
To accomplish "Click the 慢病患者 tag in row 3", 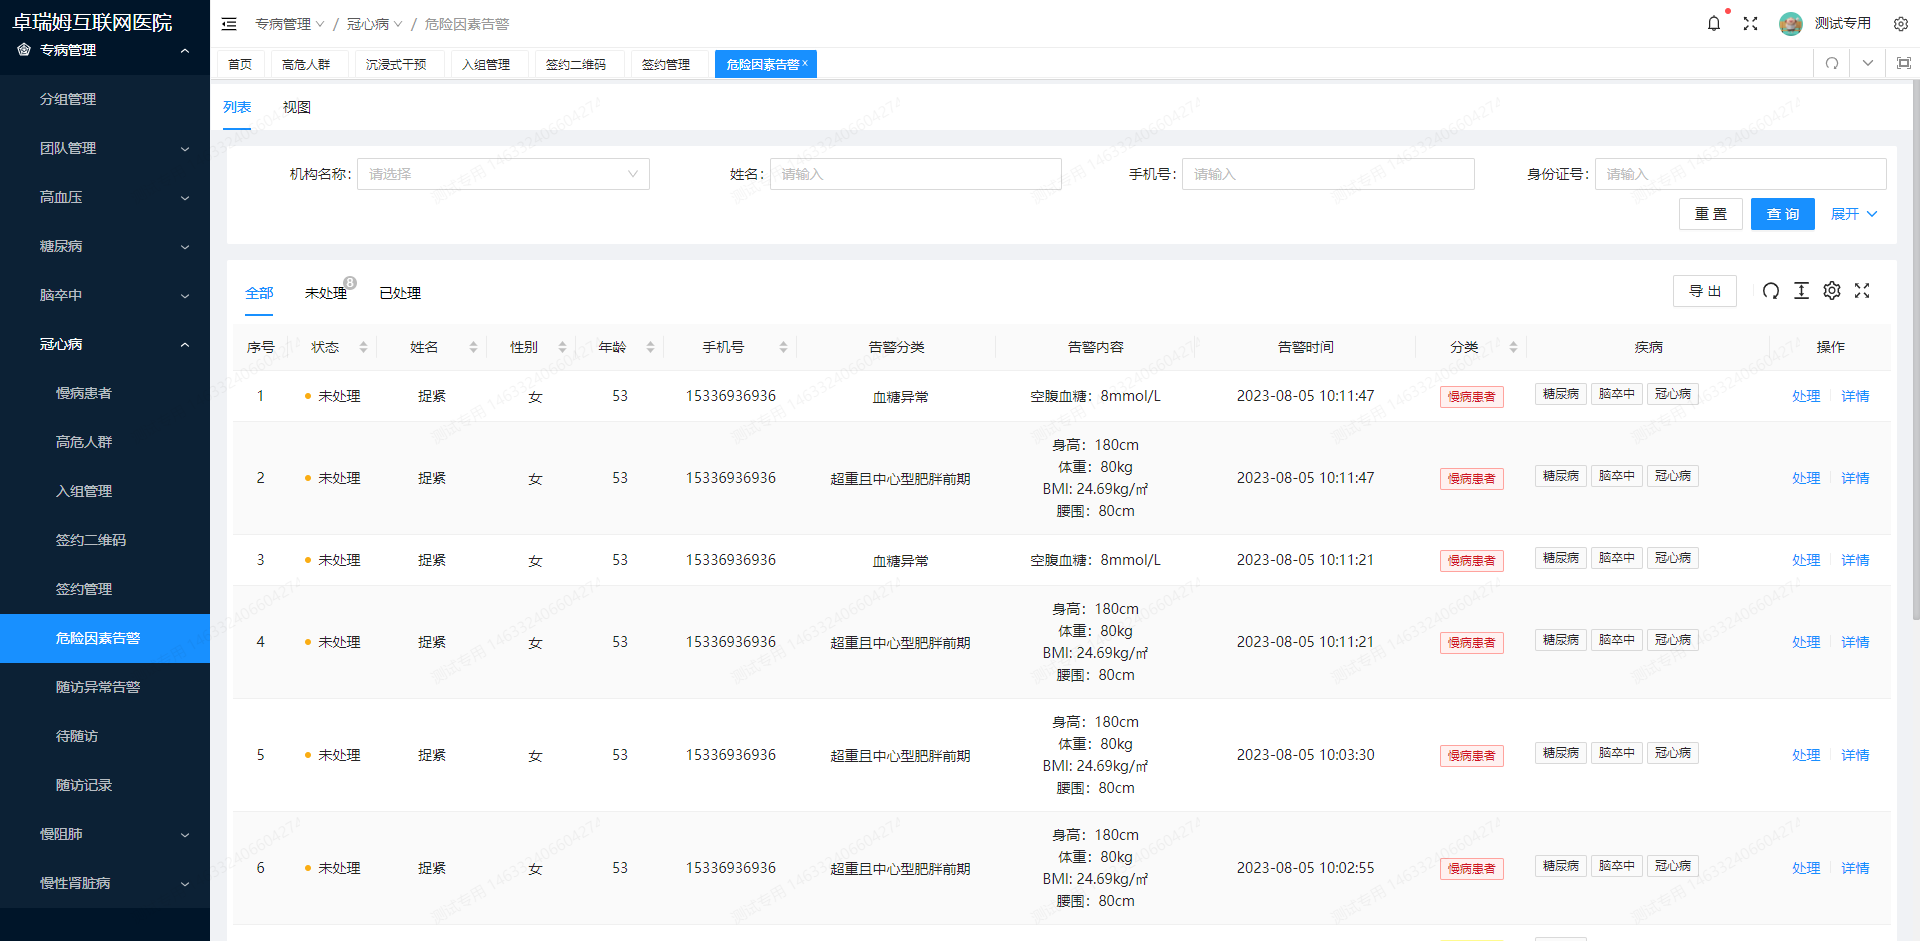I will click(1472, 561).
